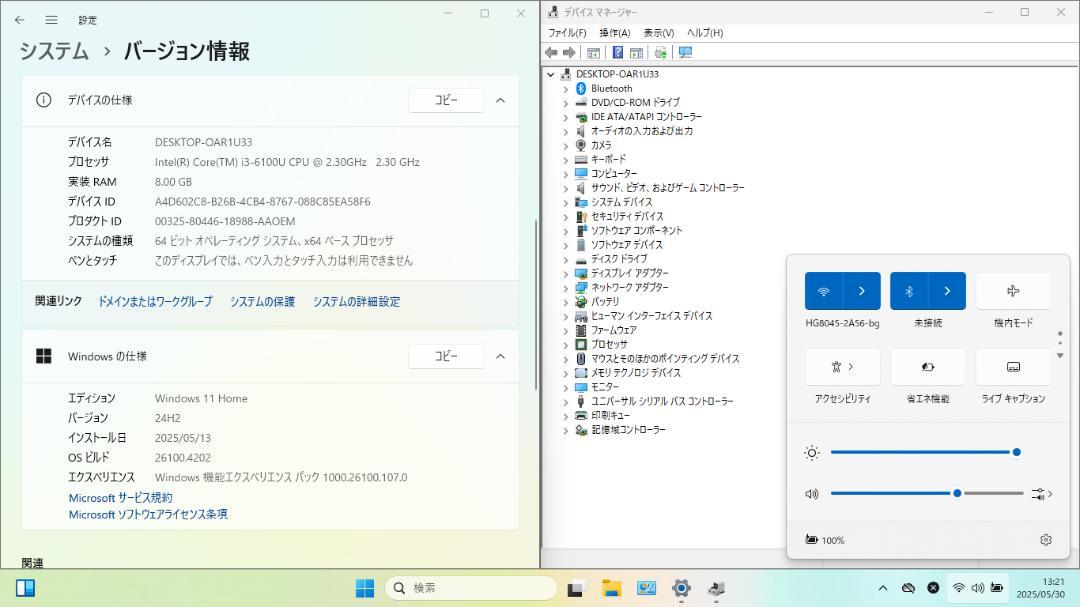Screen dimensions: 1080x607
Task: Show Bluetooth devices via arrow button
Action: point(947,291)
